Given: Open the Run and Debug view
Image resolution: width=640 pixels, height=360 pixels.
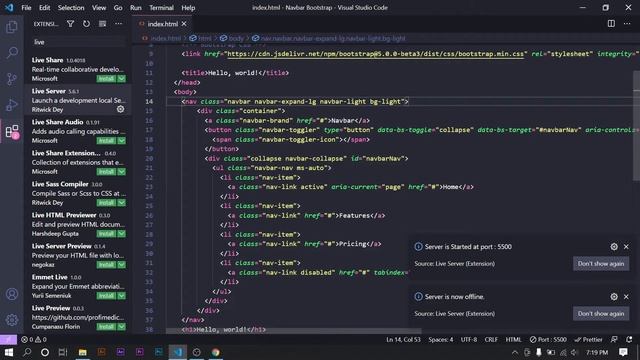Looking at the screenshot, I should tap(12, 105).
